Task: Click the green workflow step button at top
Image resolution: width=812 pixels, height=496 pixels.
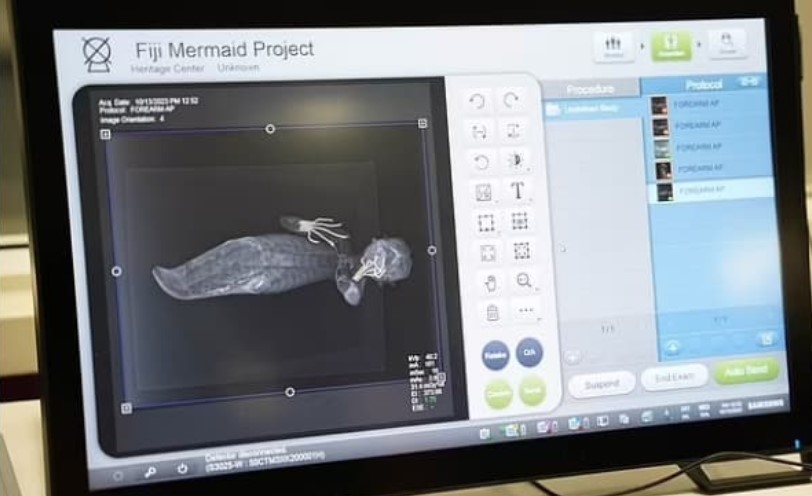Action: pos(671,44)
